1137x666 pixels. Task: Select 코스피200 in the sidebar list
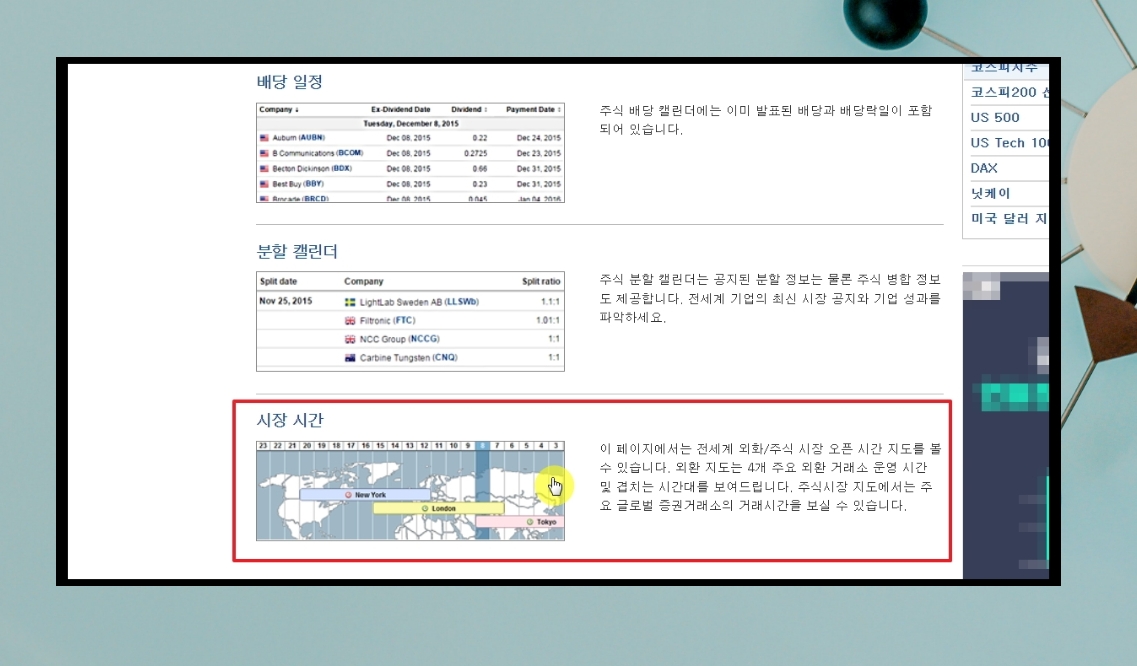pyautogui.click(x=1009, y=92)
